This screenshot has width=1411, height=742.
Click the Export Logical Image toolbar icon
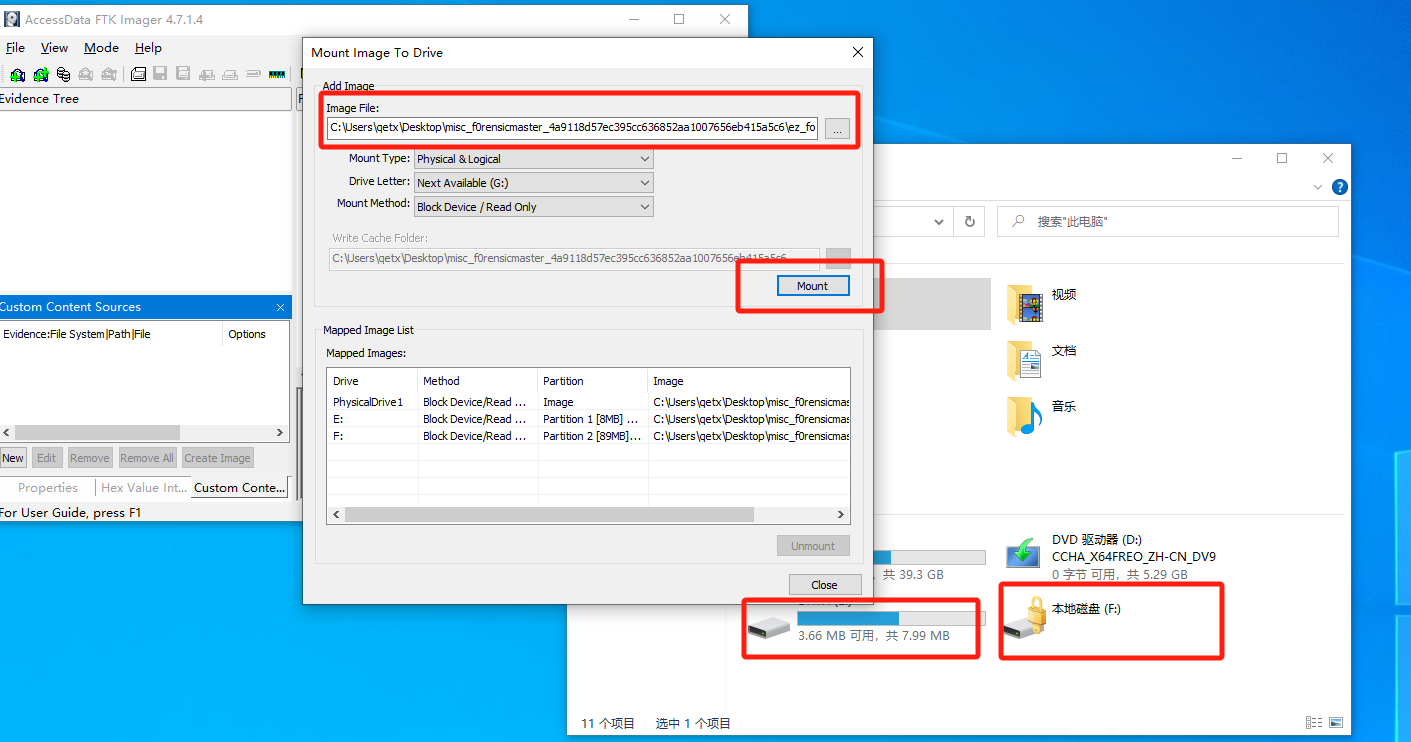pyautogui.click(x=183, y=74)
